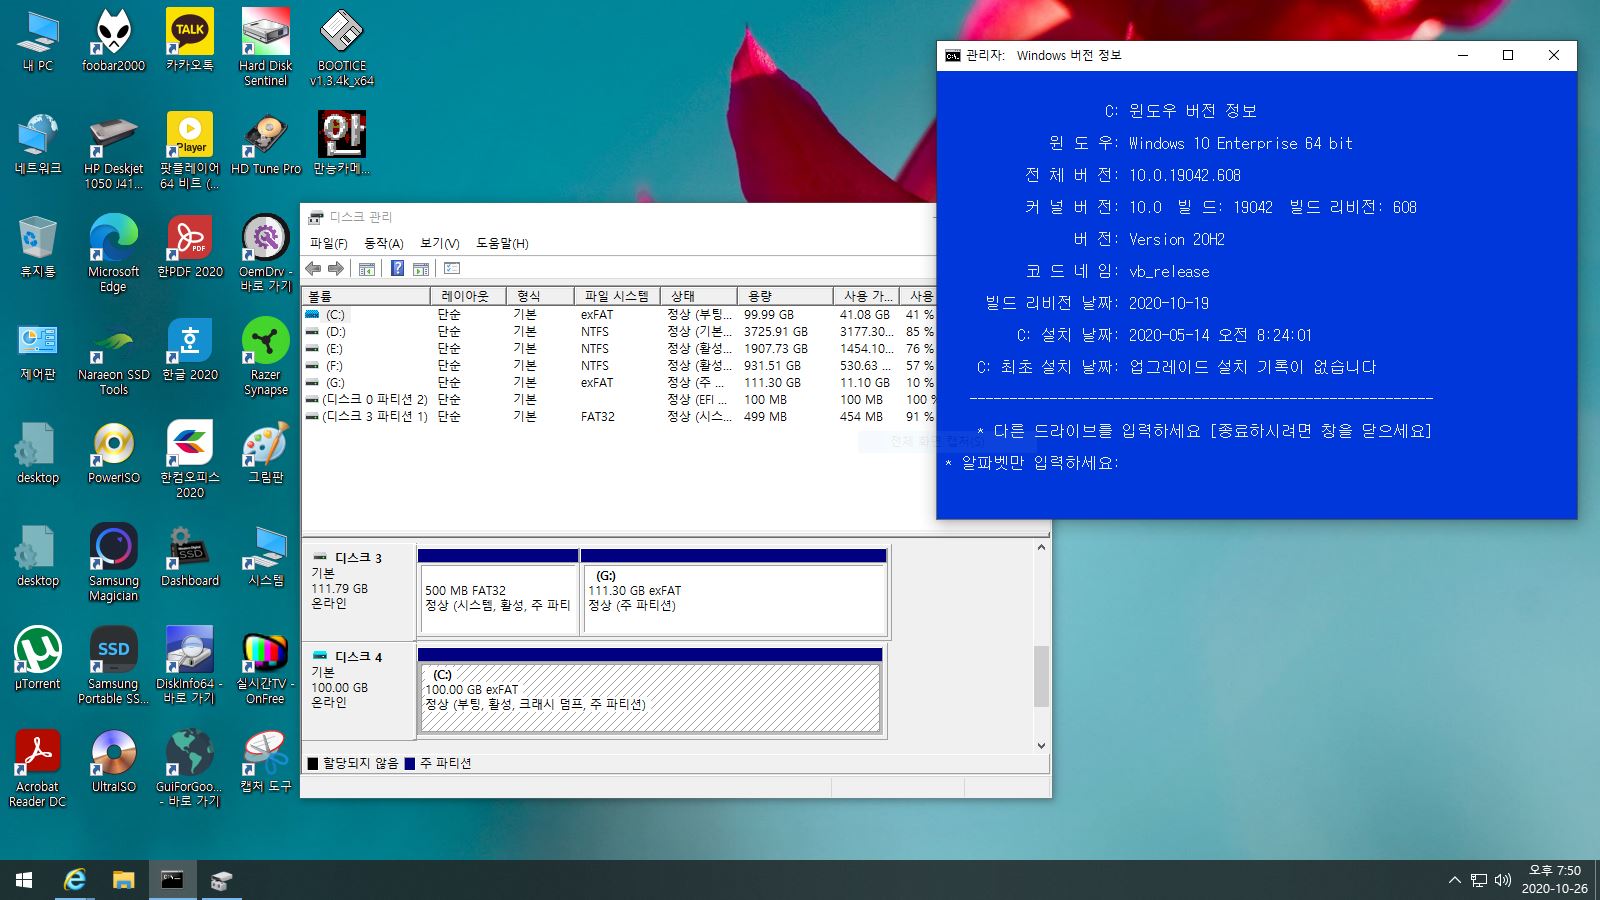
Task: Select the (E:) volume row
Action: pyautogui.click(x=618, y=348)
